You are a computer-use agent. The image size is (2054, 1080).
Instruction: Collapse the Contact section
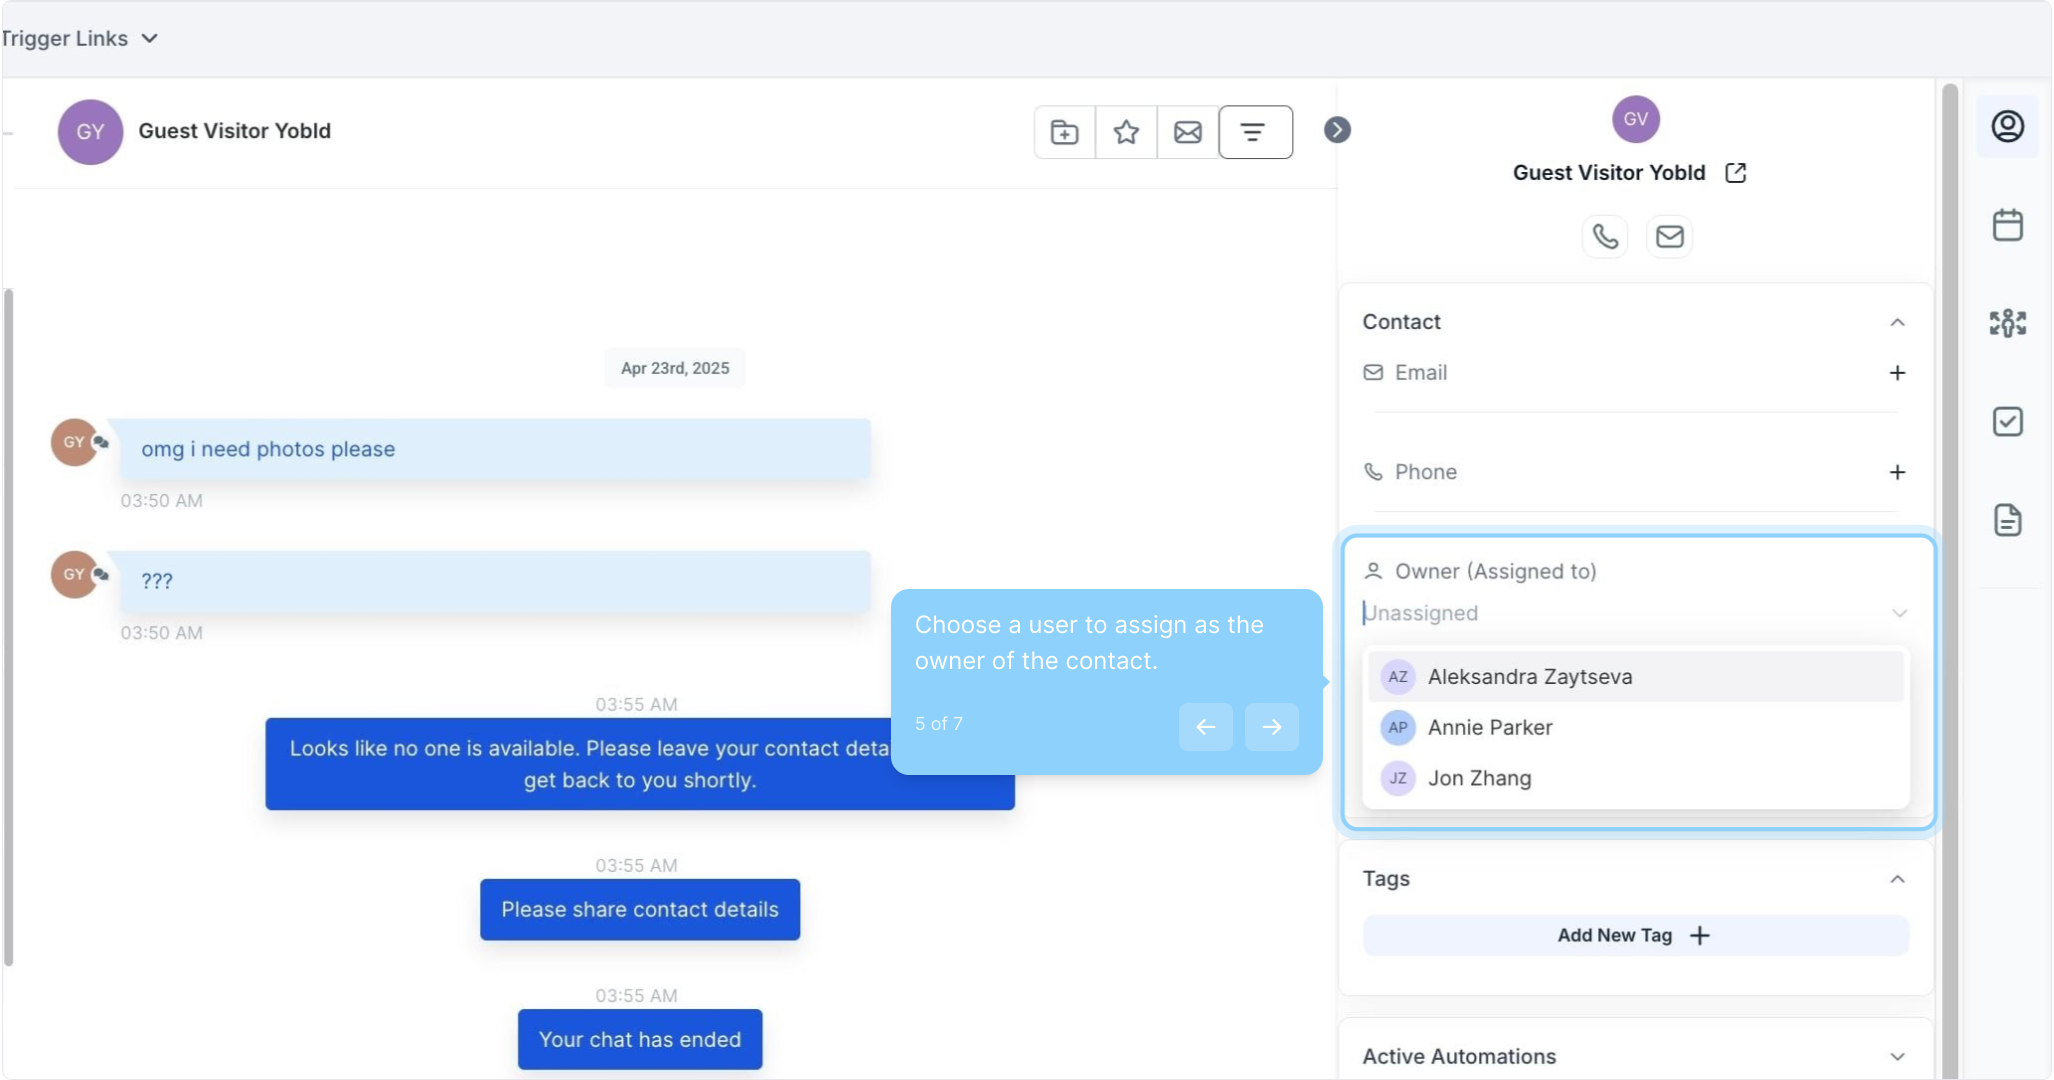[x=1897, y=322]
